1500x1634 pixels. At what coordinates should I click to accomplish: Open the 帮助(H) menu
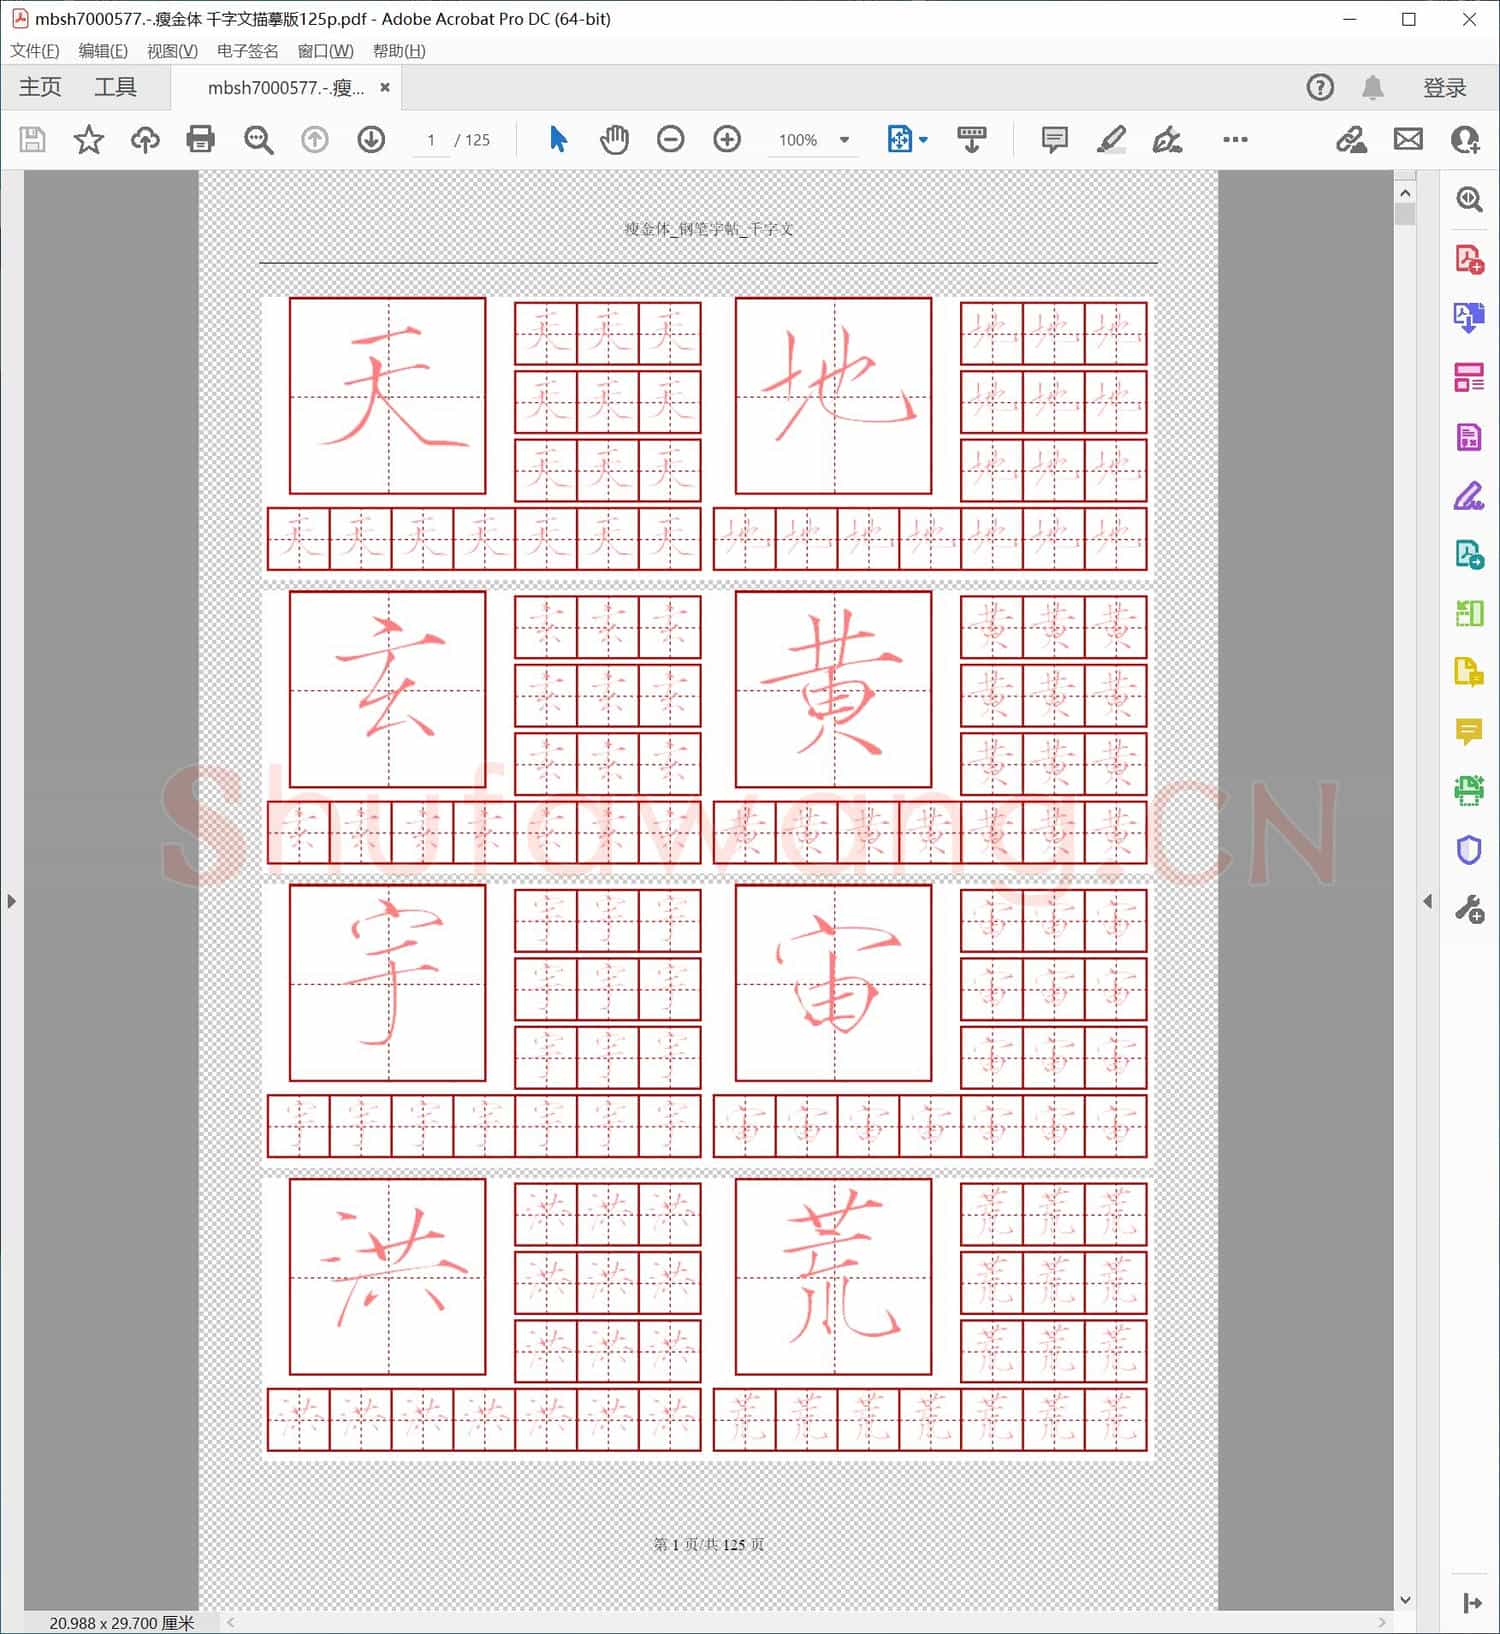(x=399, y=51)
